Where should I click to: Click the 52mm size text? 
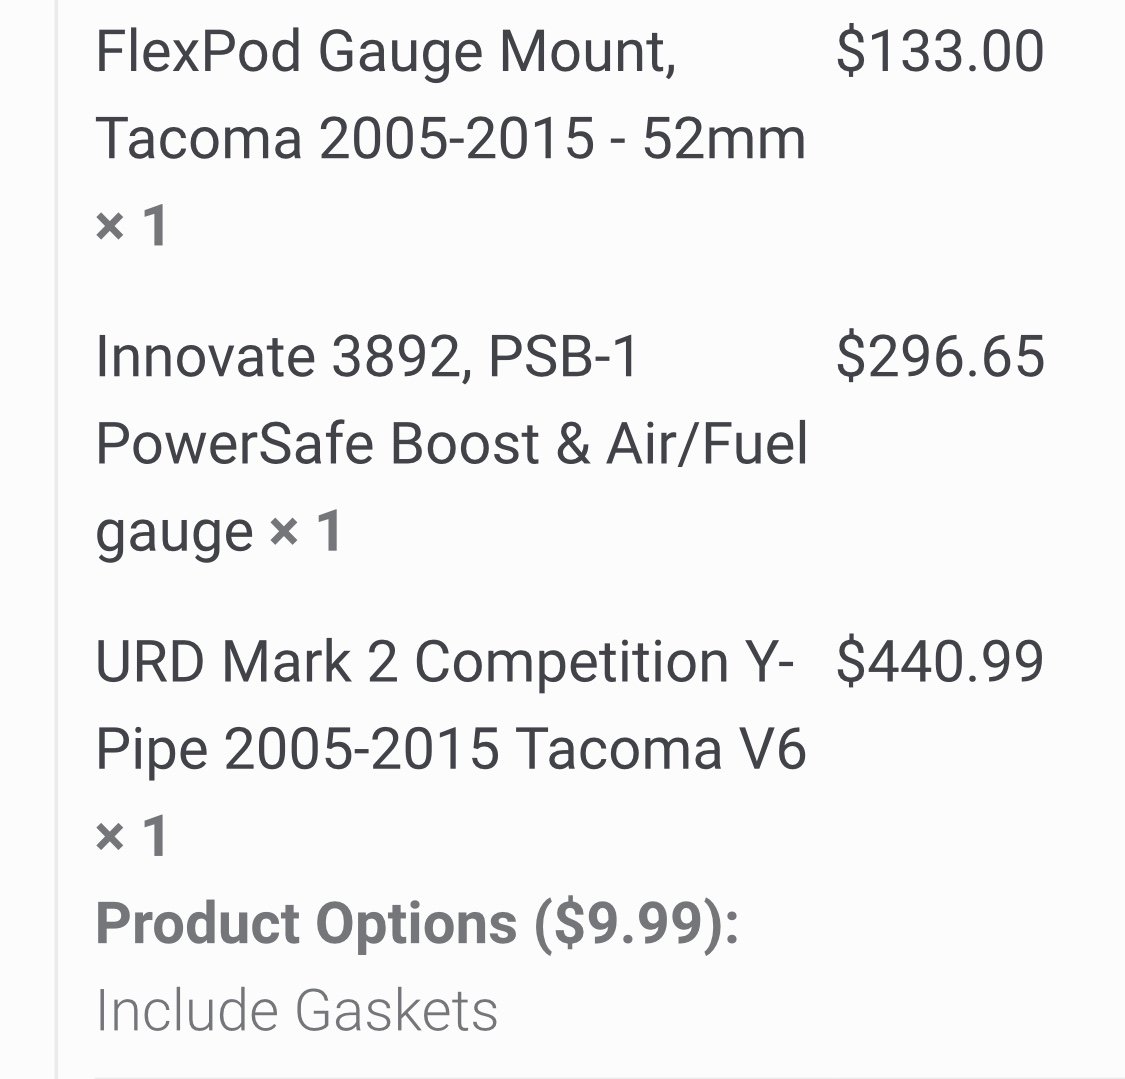tap(724, 139)
